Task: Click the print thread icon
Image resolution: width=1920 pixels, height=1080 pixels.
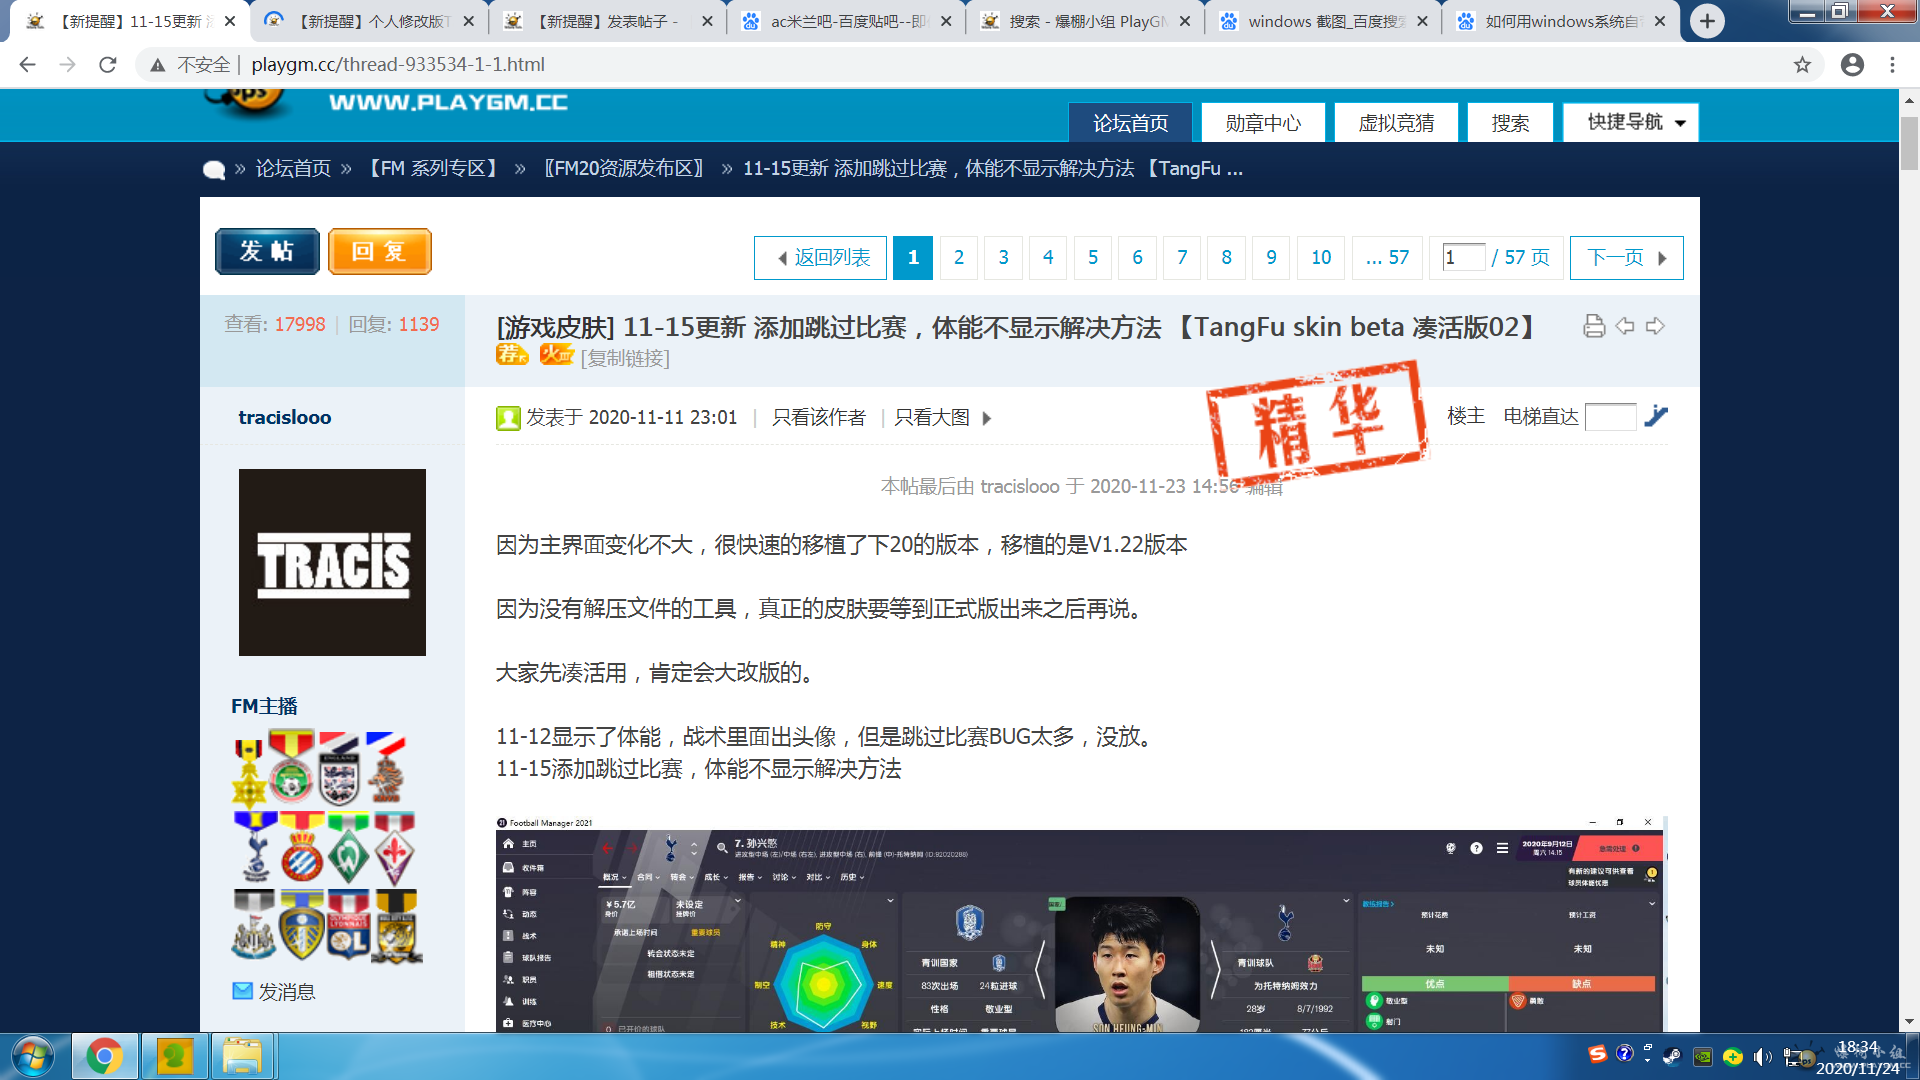Action: pos(1594,326)
